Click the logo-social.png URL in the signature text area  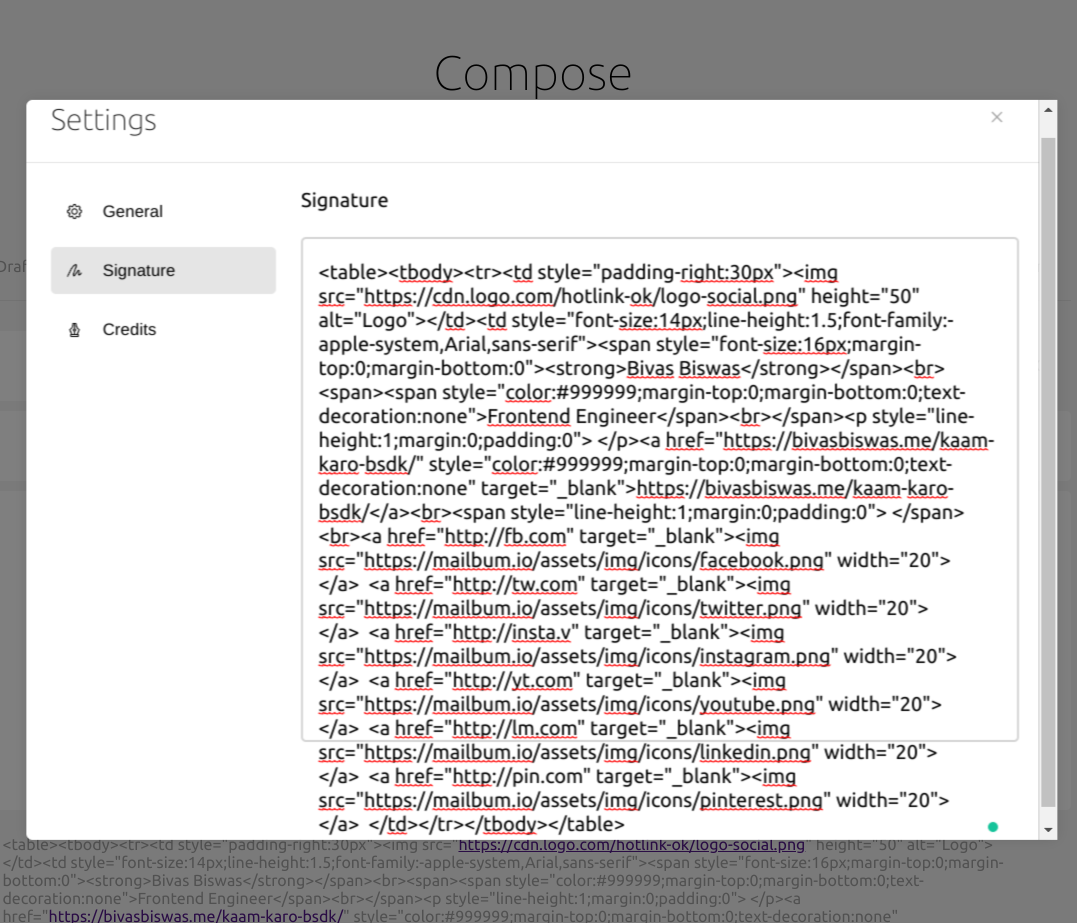[580, 297]
